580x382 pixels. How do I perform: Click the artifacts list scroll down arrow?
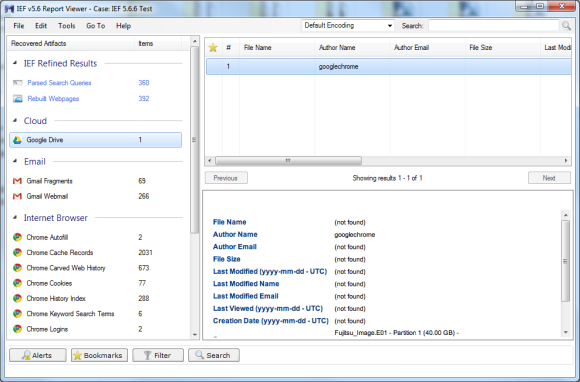coord(195,335)
